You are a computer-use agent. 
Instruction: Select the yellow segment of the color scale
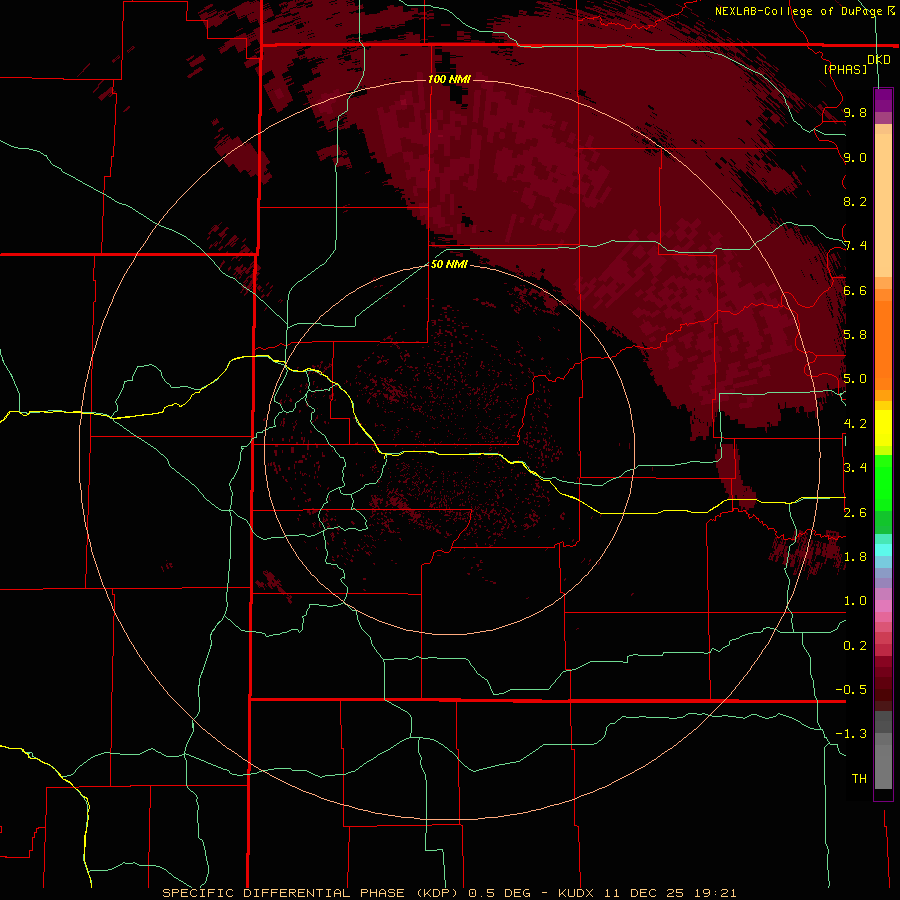pyautogui.click(x=883, y=428)
